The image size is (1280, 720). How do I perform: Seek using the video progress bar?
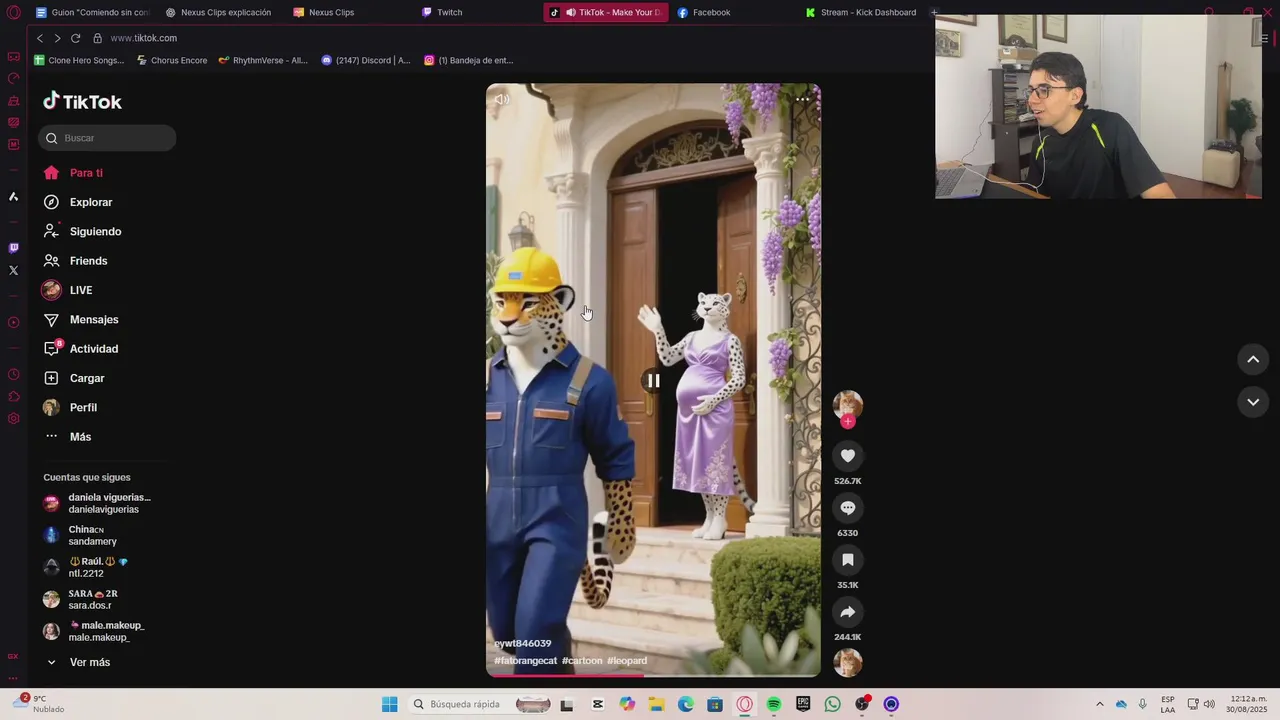(x=653, y=675)
